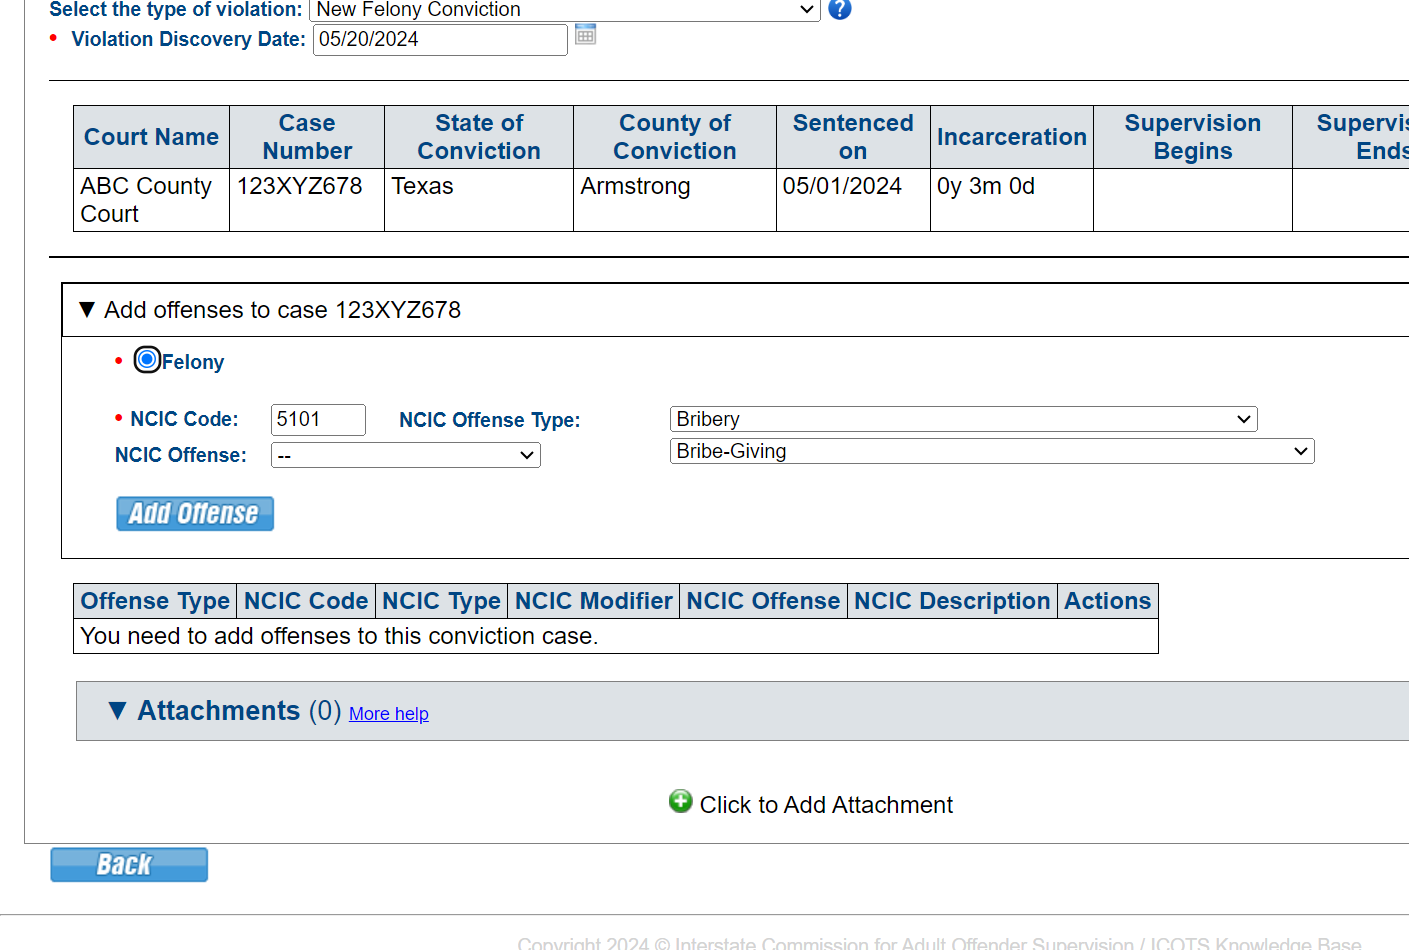Click the Texas state cell

[479, 200]
